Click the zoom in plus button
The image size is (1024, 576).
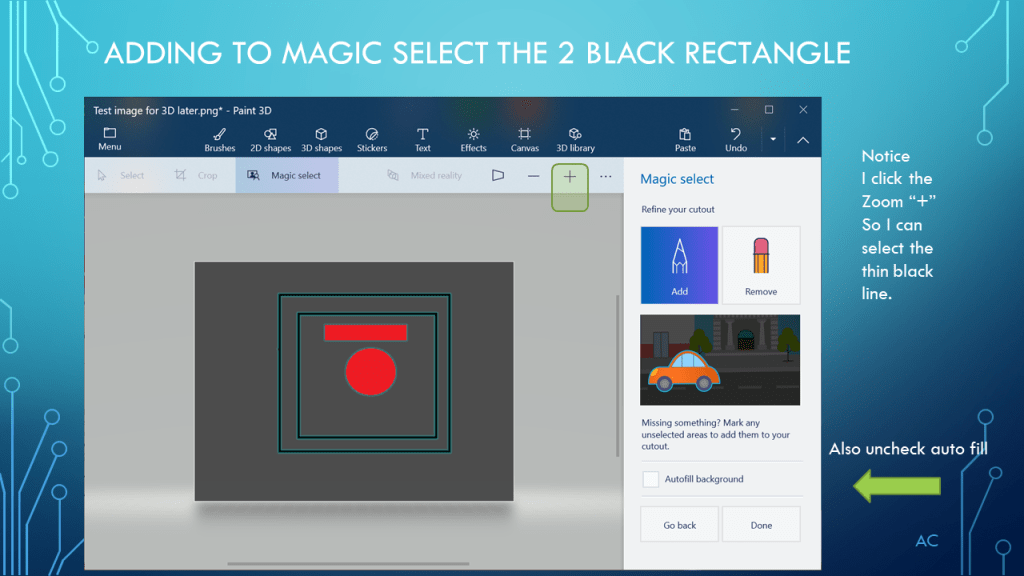[570, 177]
